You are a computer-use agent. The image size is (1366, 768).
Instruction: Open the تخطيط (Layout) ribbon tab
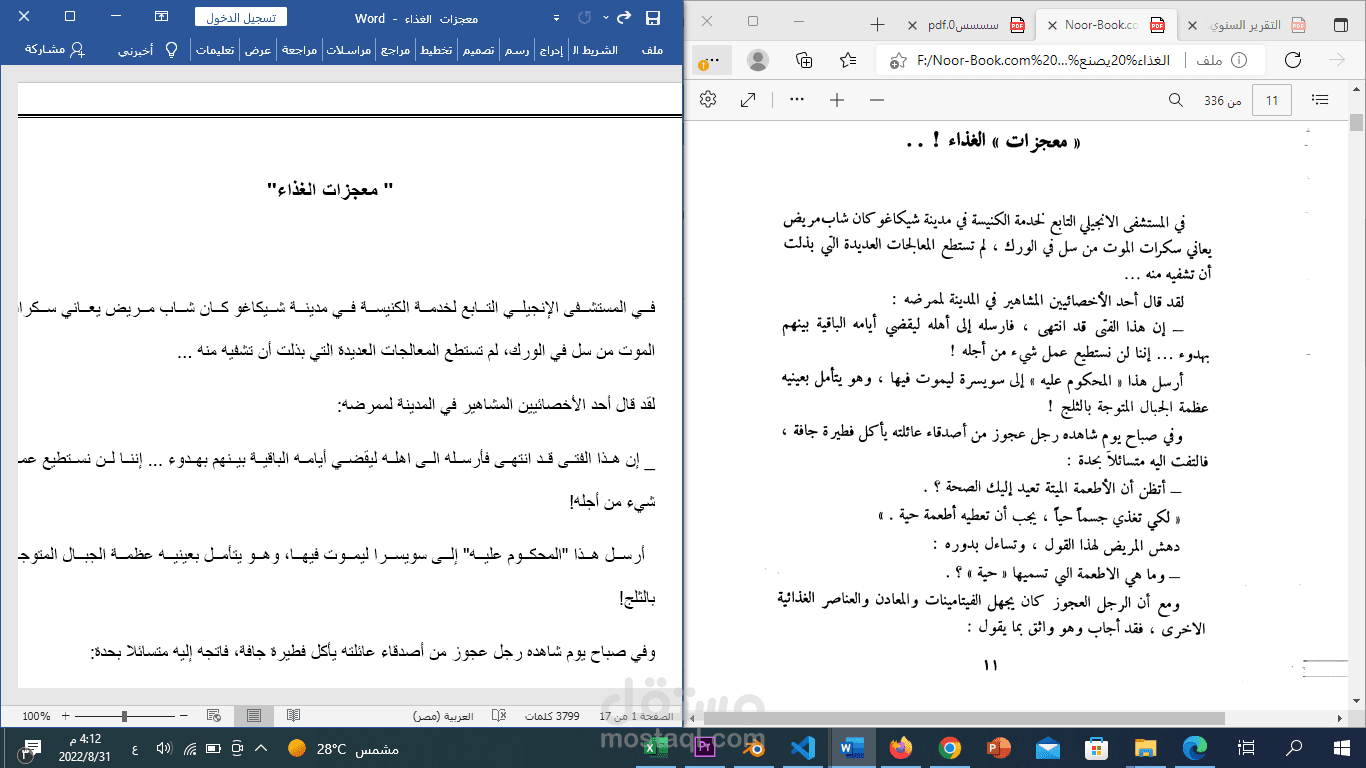pos(435,50)
